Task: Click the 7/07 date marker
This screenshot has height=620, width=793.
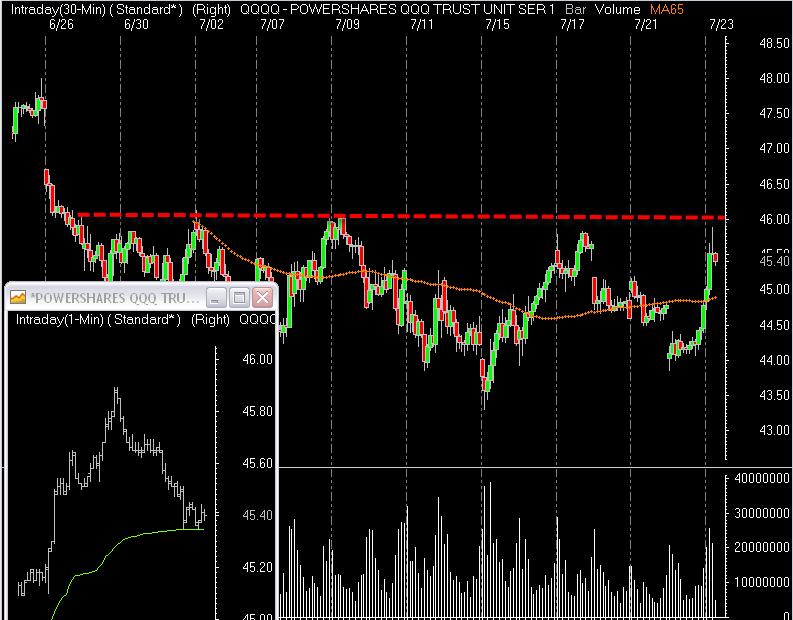Action: point(272,24)
